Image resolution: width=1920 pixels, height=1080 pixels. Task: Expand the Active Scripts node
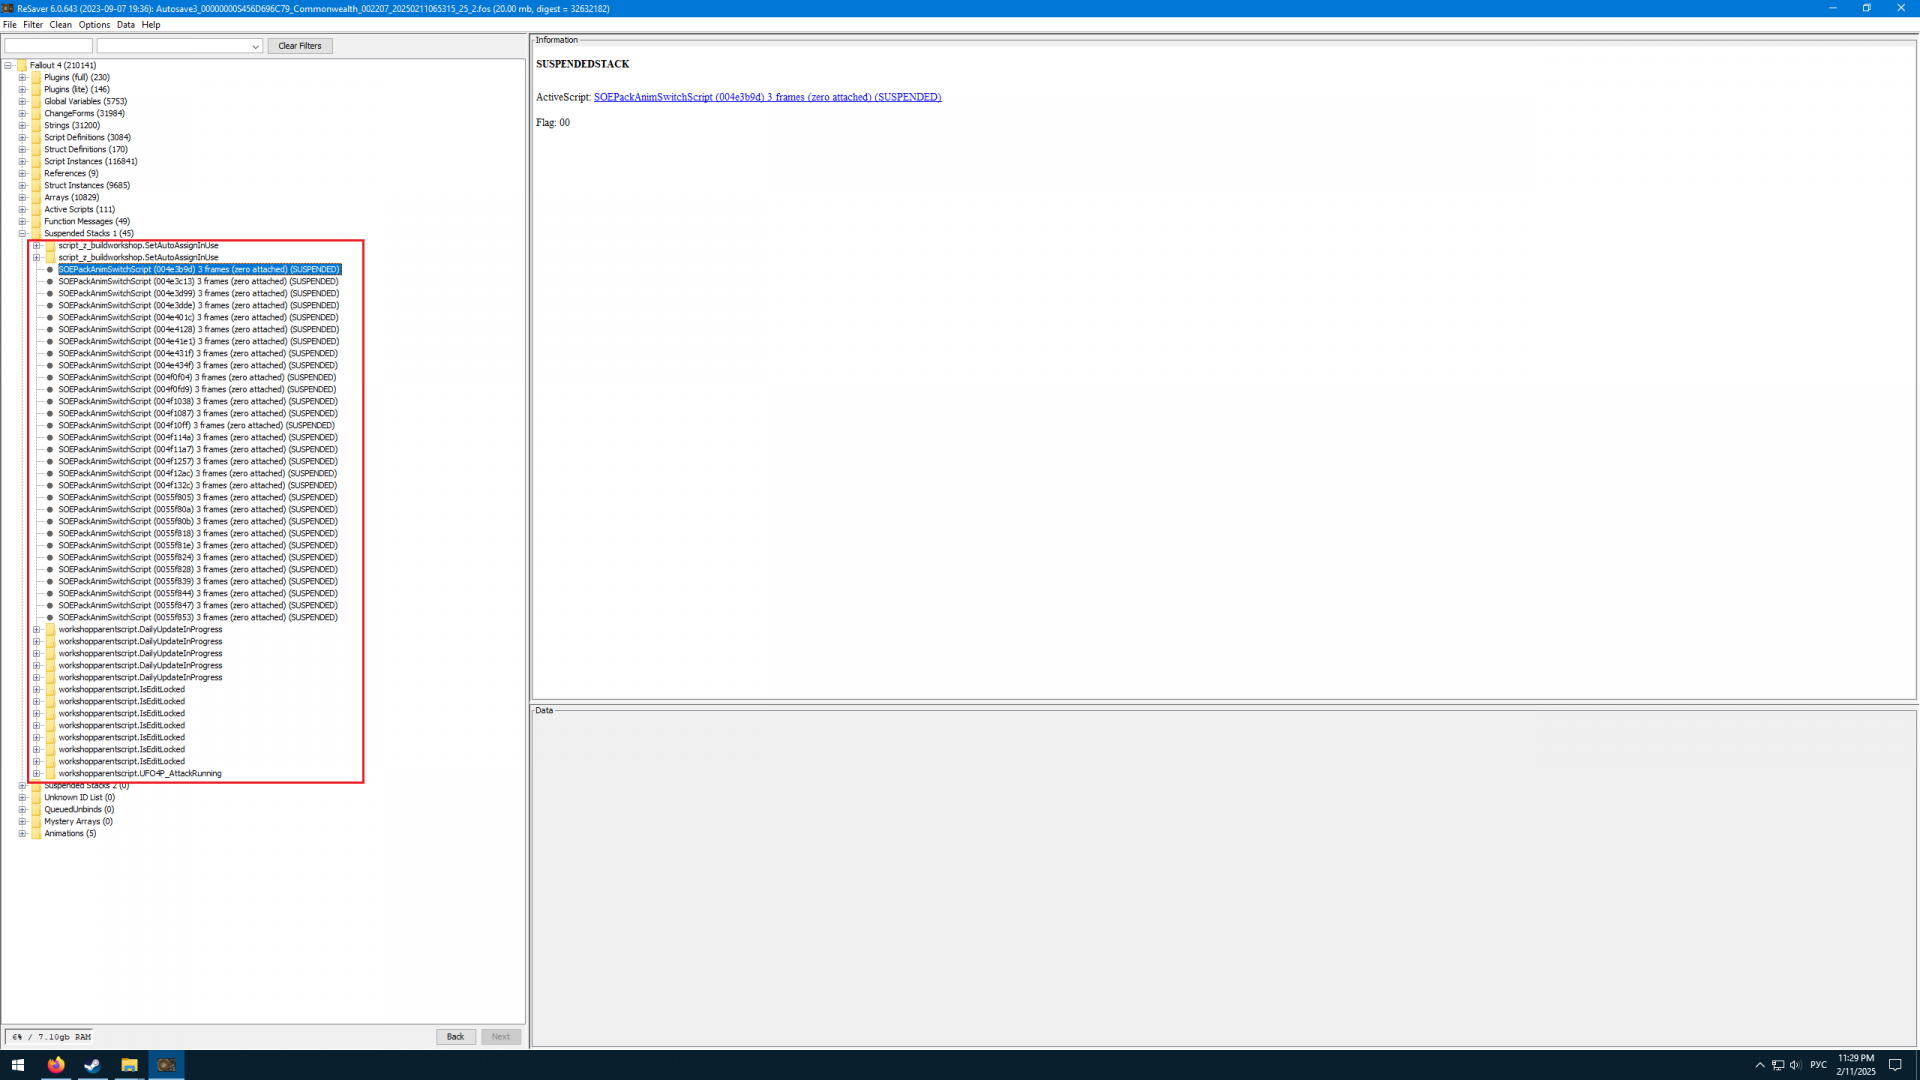[x=22, y=209]
